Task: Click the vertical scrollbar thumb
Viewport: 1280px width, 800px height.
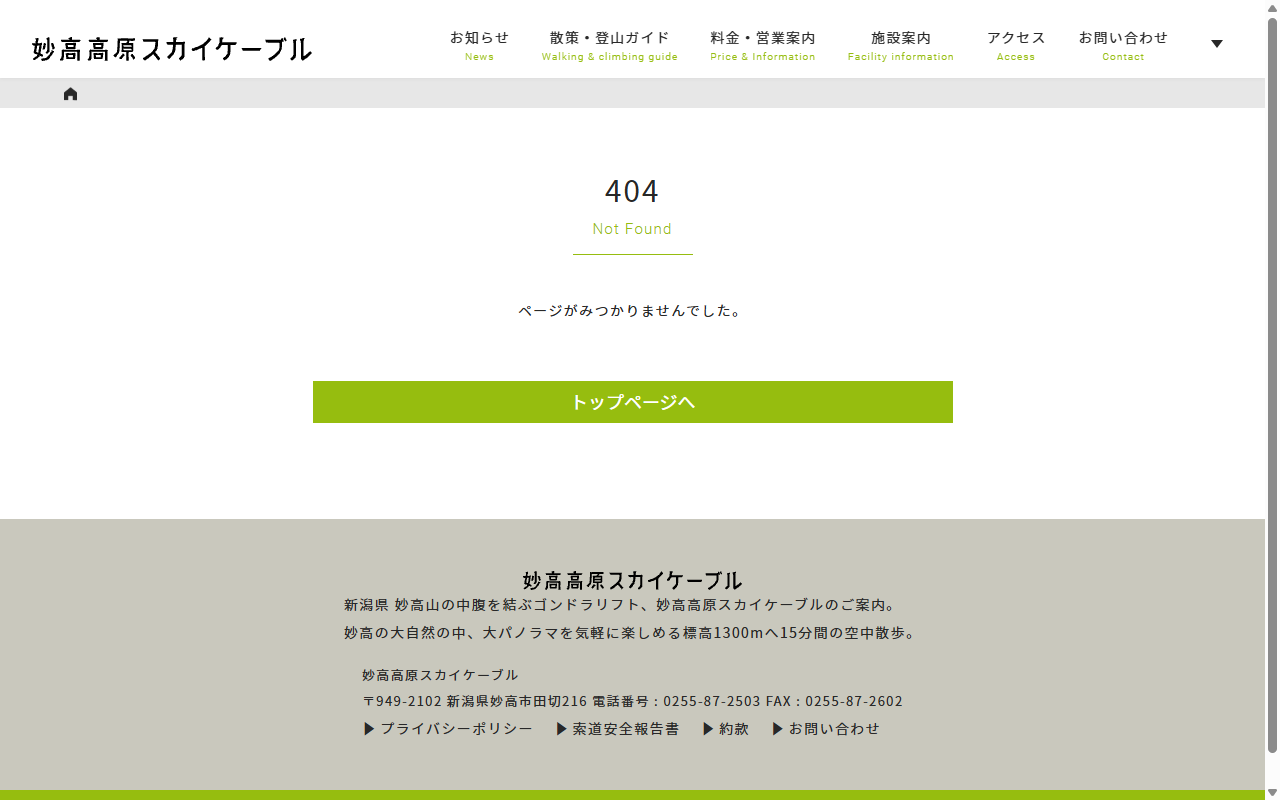Action: click(1272, 385)
